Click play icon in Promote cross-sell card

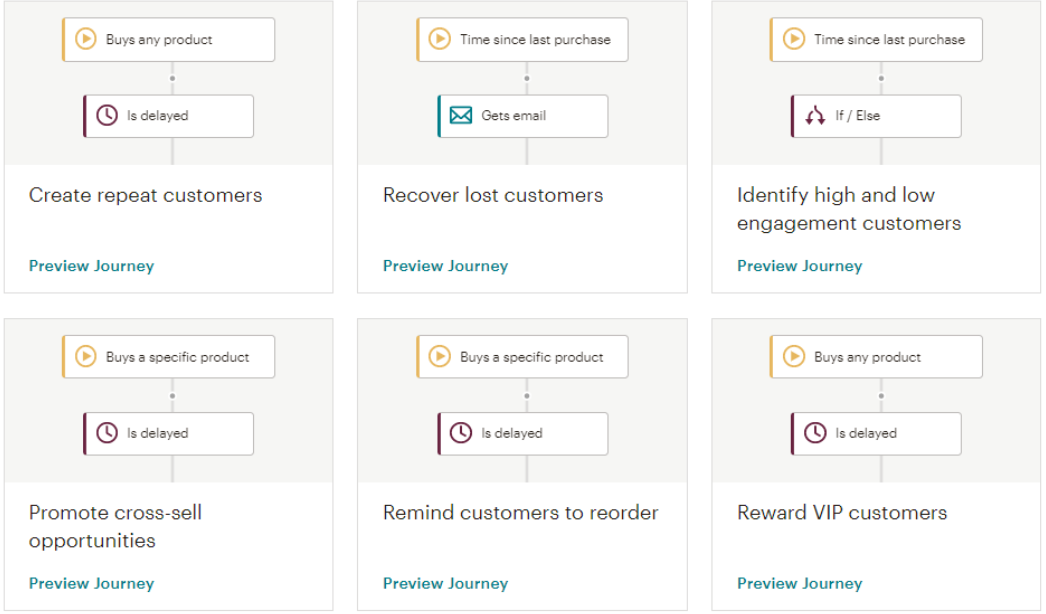pos(85,357)
